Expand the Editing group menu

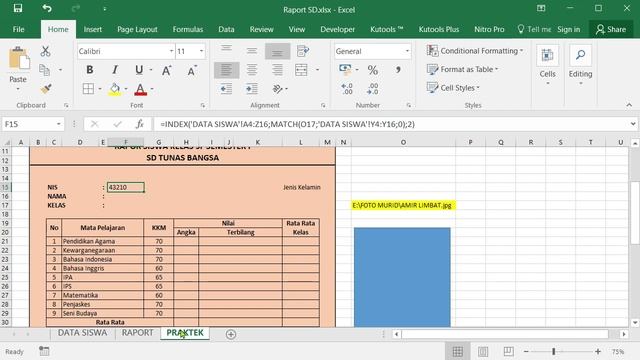click(x=580, y=66)
